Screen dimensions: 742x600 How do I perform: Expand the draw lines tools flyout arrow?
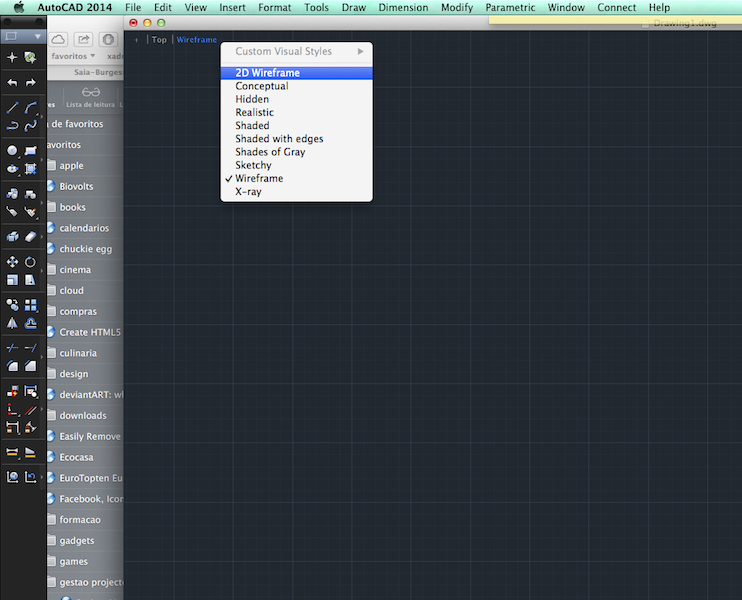pos(42,116)
